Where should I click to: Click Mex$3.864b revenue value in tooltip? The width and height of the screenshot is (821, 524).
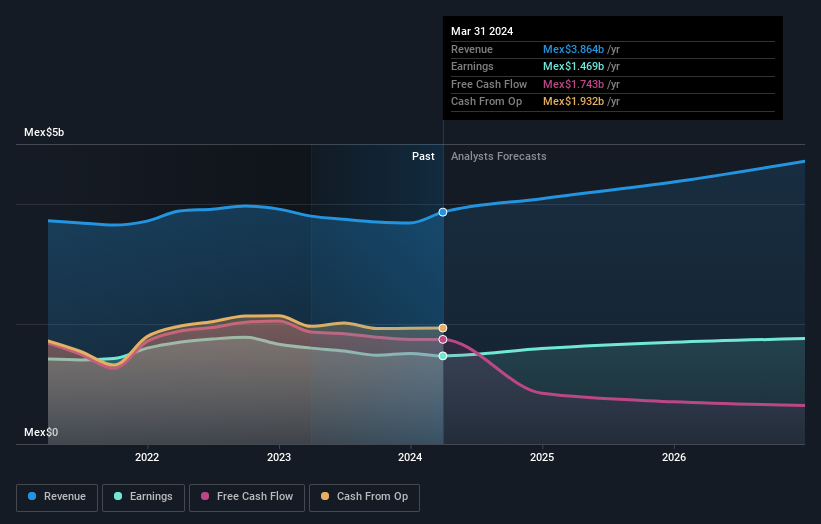tap(573, 49)
